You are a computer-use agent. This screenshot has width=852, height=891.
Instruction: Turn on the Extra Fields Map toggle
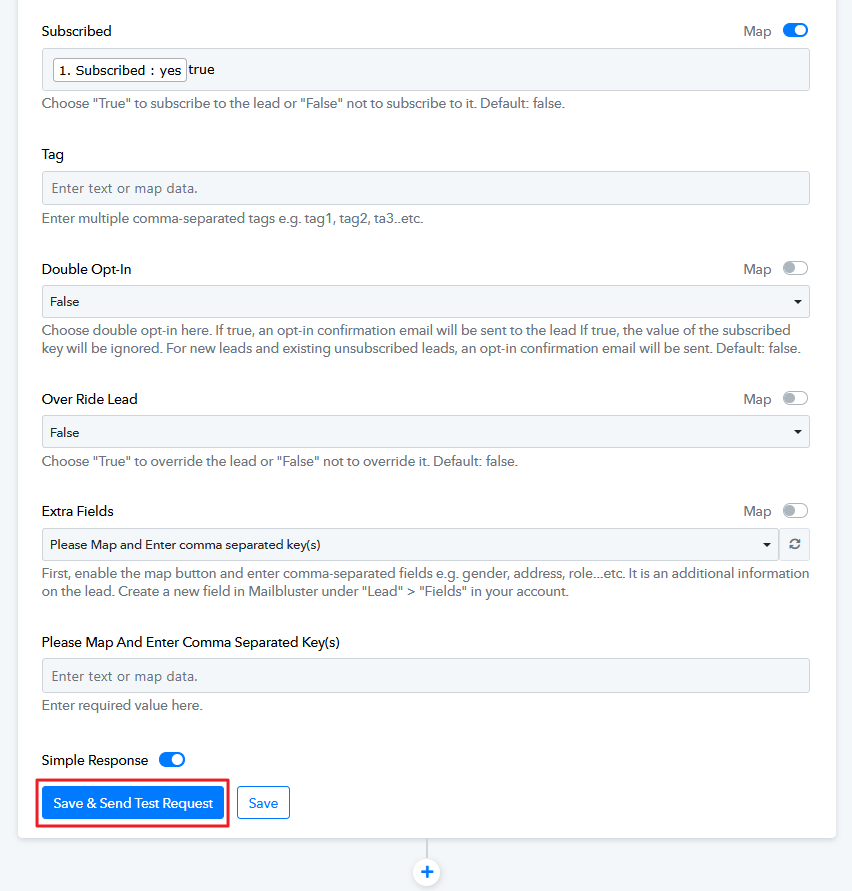[x=795, y=510]
